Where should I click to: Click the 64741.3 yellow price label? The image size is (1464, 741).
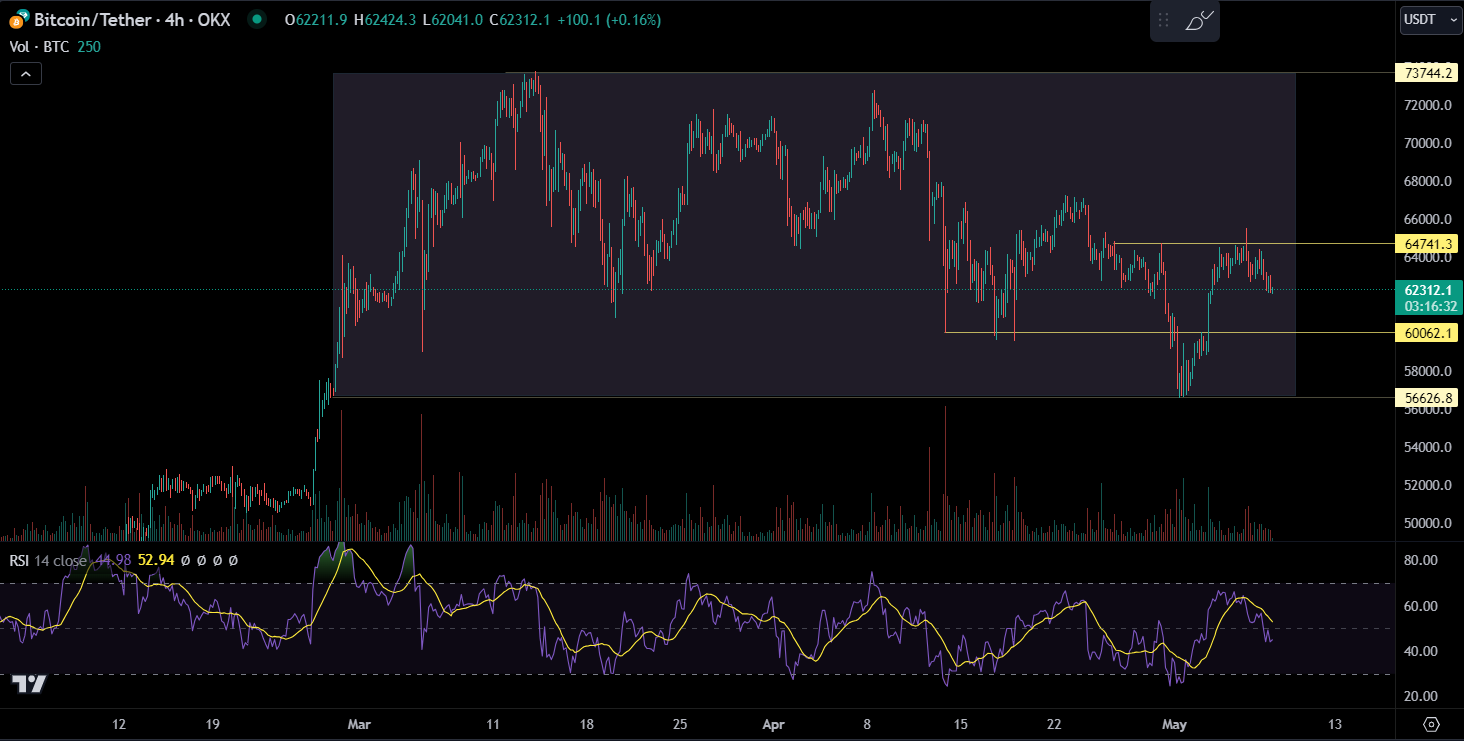1428,244
